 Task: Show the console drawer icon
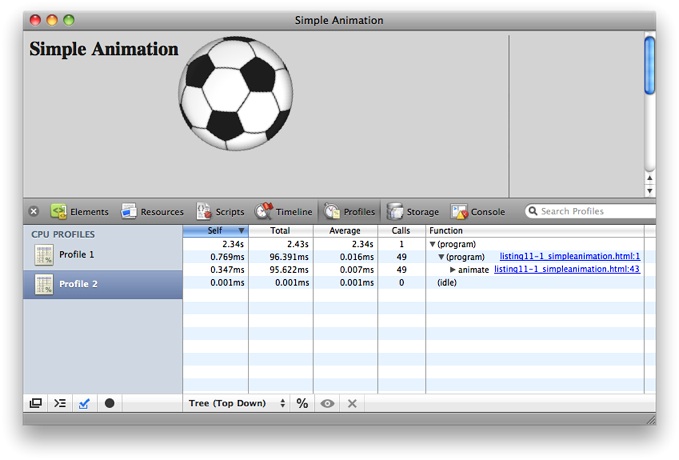point(60,403)
